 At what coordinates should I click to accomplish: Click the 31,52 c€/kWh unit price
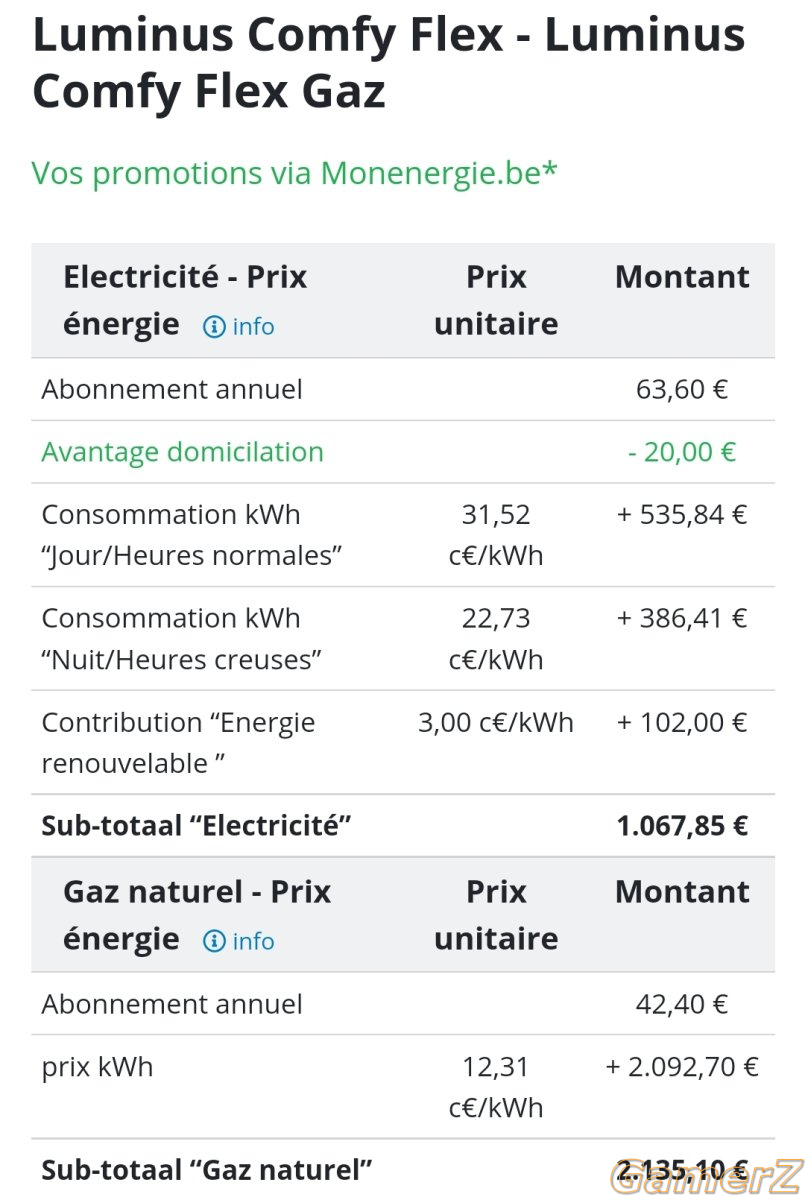click(496, 535)
